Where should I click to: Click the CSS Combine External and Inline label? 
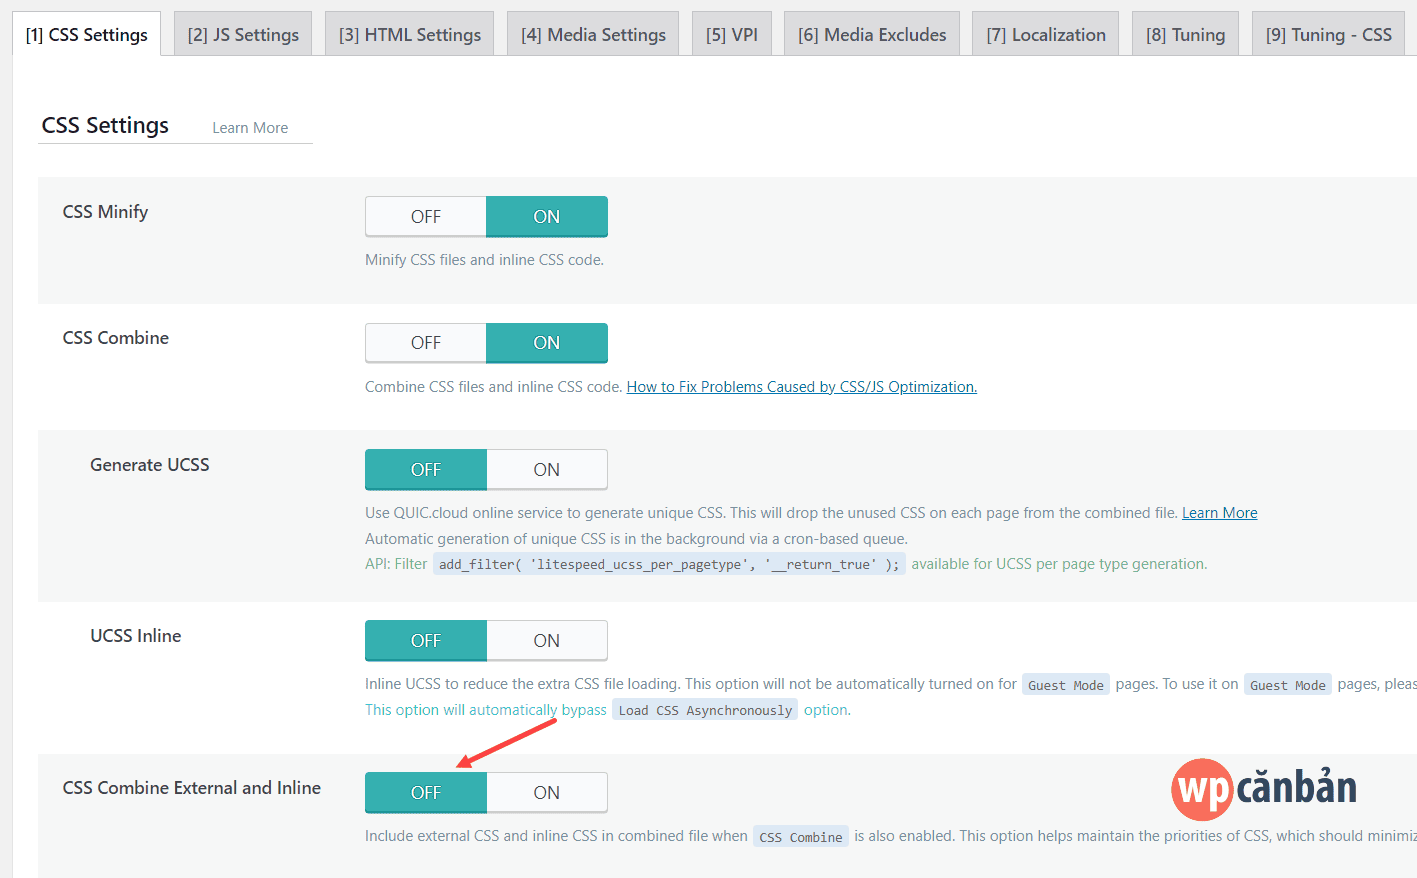192,788
